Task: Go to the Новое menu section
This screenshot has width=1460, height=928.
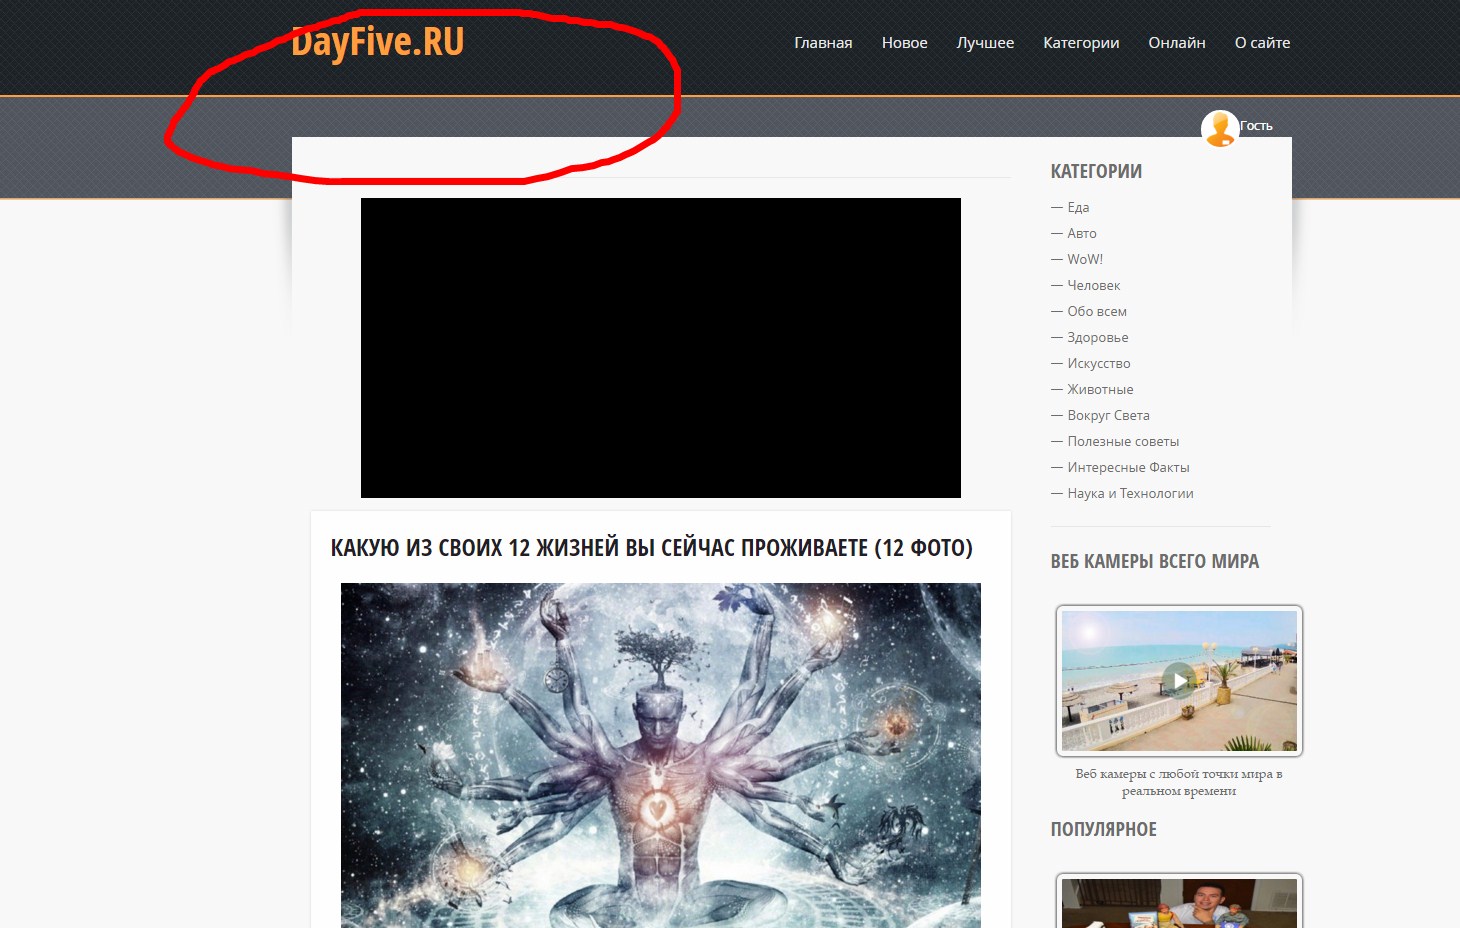Action: 905,43
